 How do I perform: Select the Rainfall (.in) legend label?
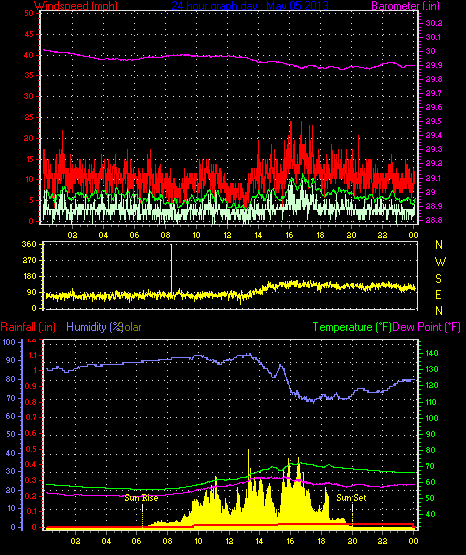[28, 327]
